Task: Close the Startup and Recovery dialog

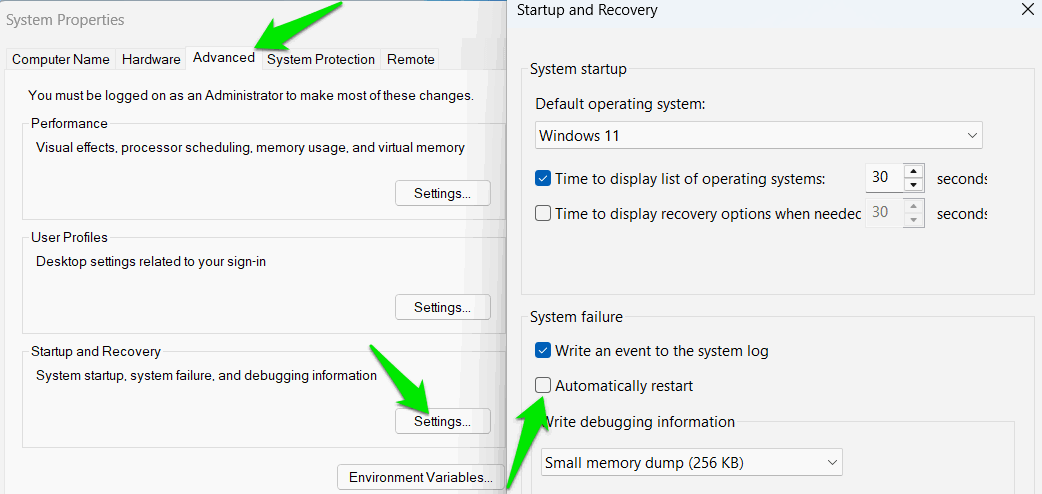Action: coord(1026,9)
